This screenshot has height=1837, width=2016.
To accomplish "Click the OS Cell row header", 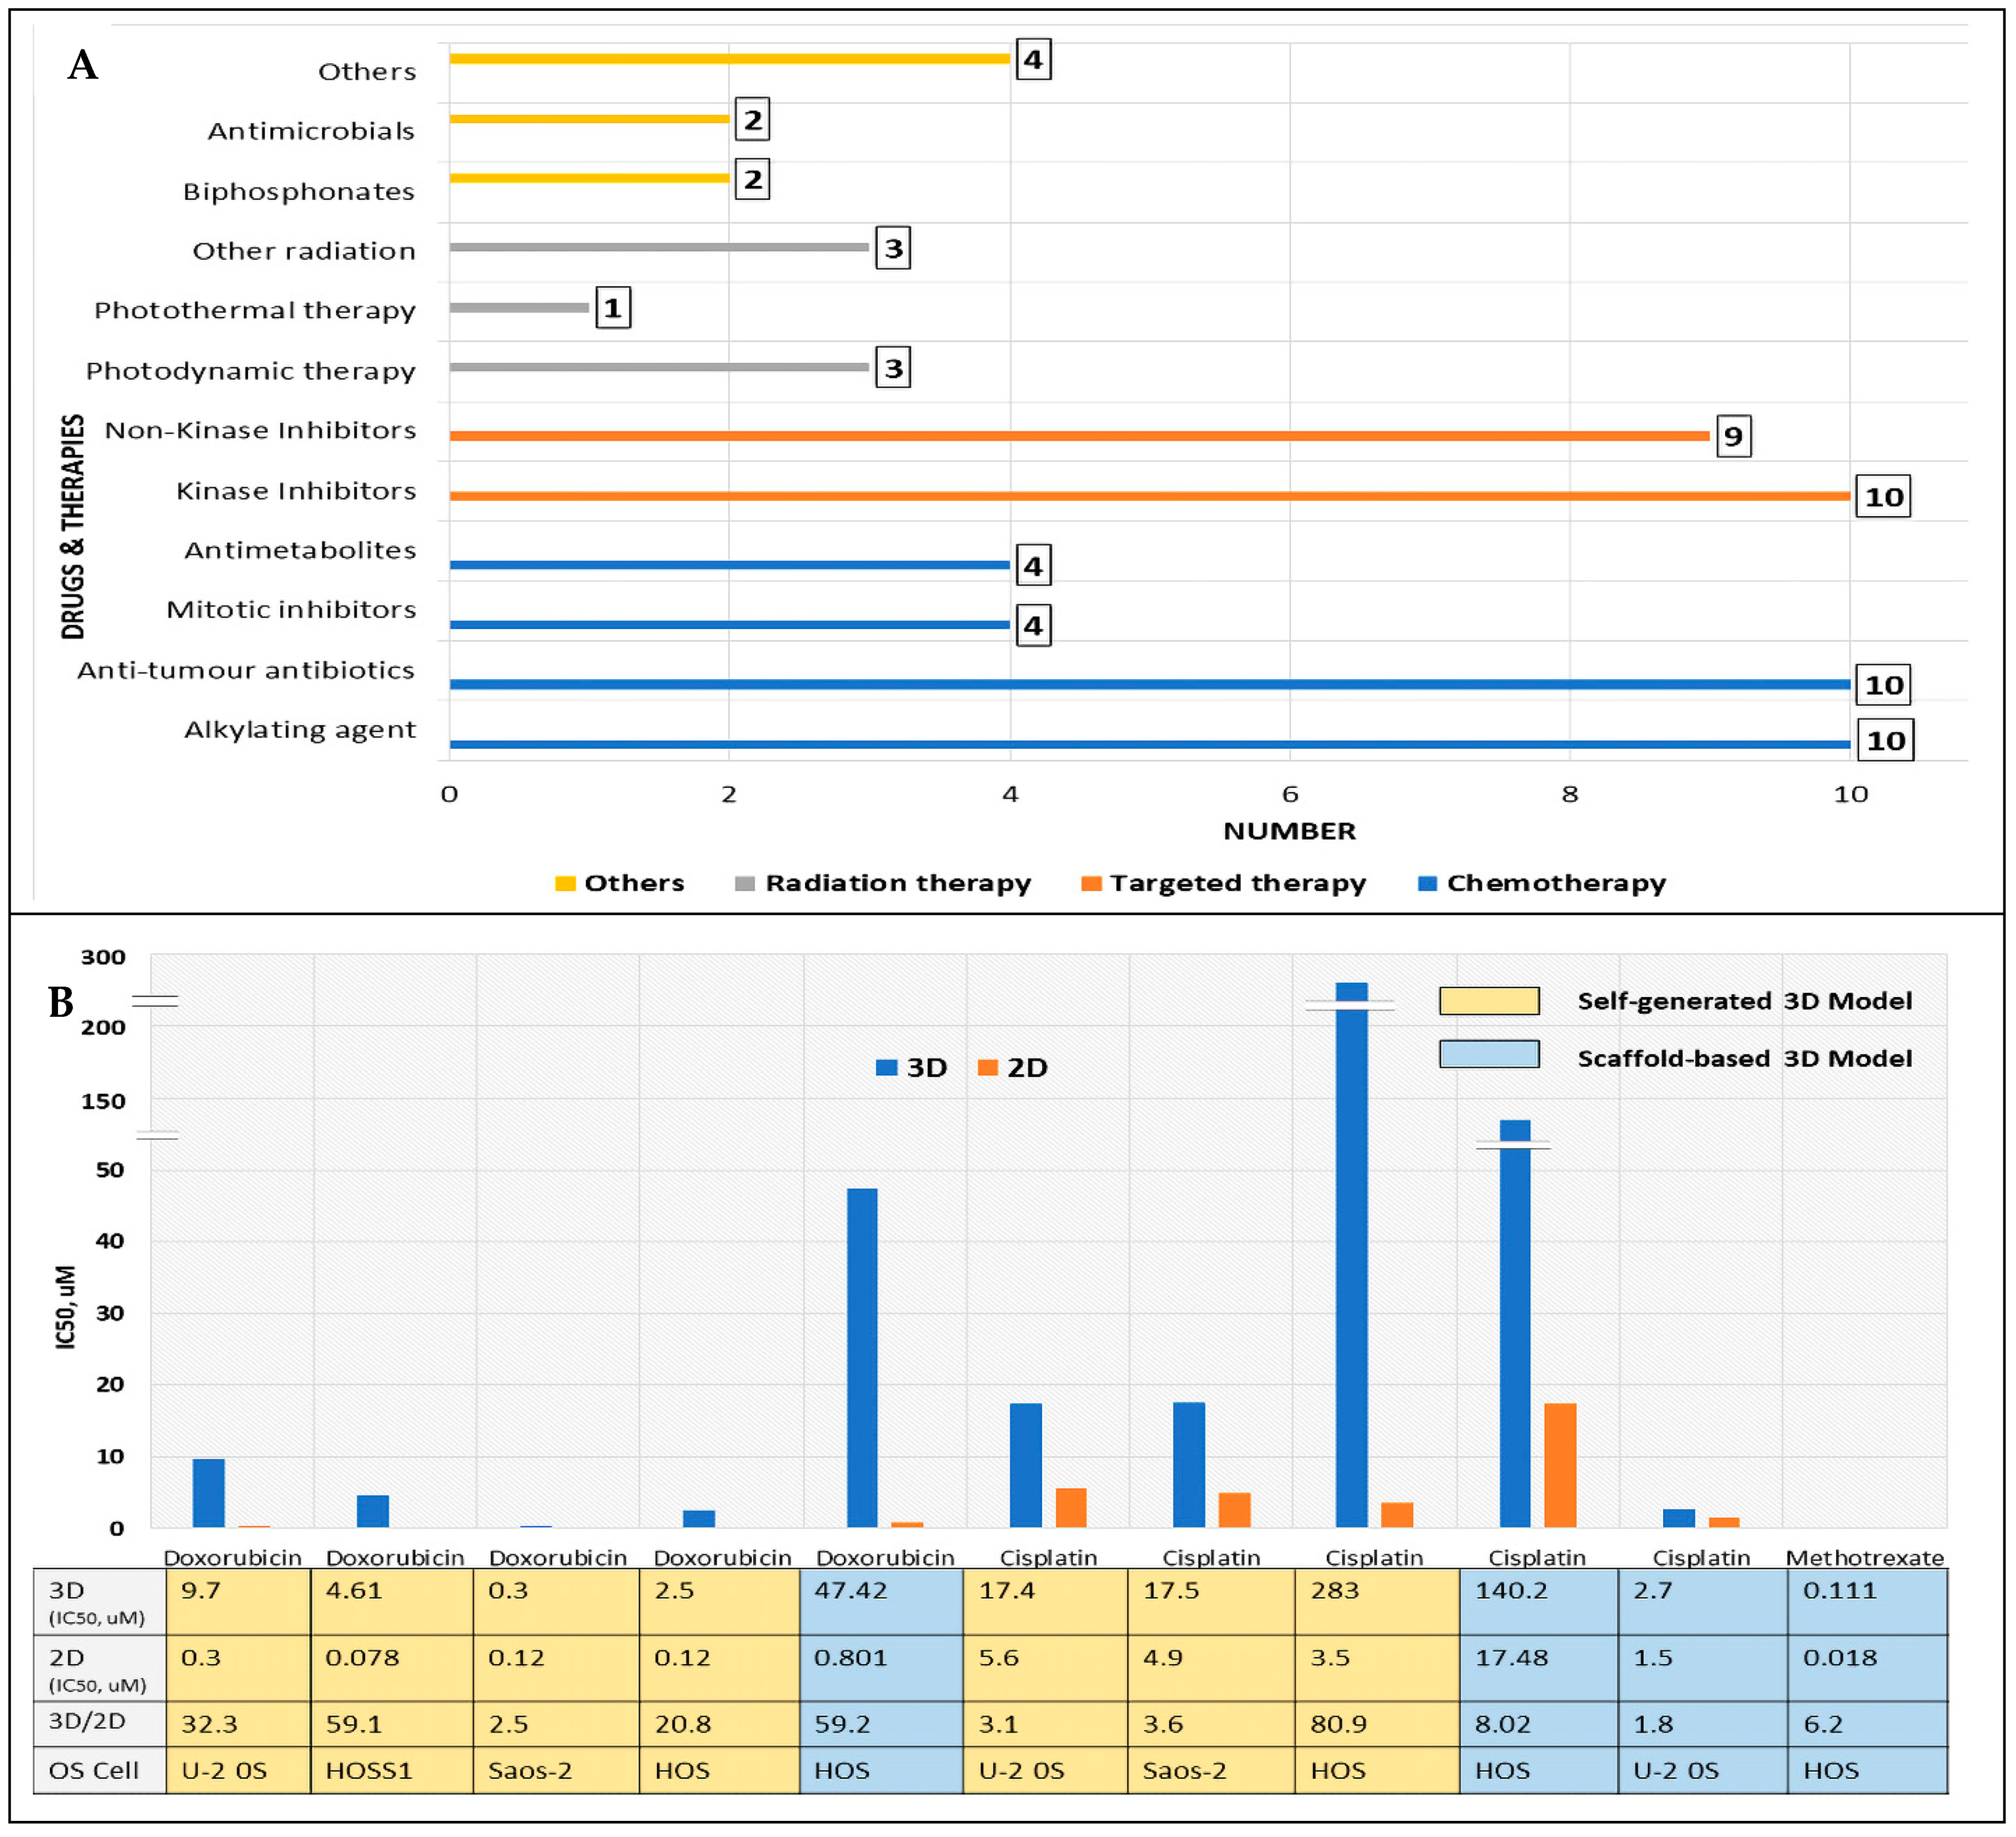I will (94, 1770).
